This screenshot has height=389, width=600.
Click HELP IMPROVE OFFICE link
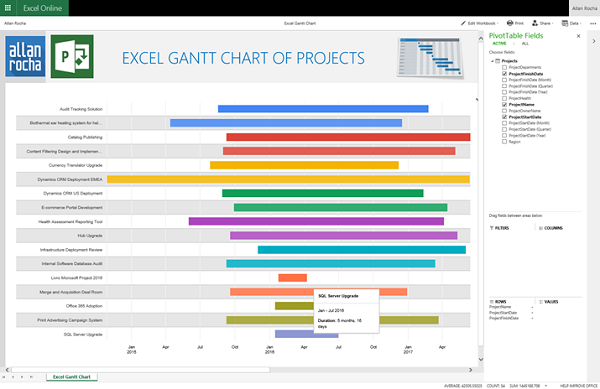click(x=579, y=386)
